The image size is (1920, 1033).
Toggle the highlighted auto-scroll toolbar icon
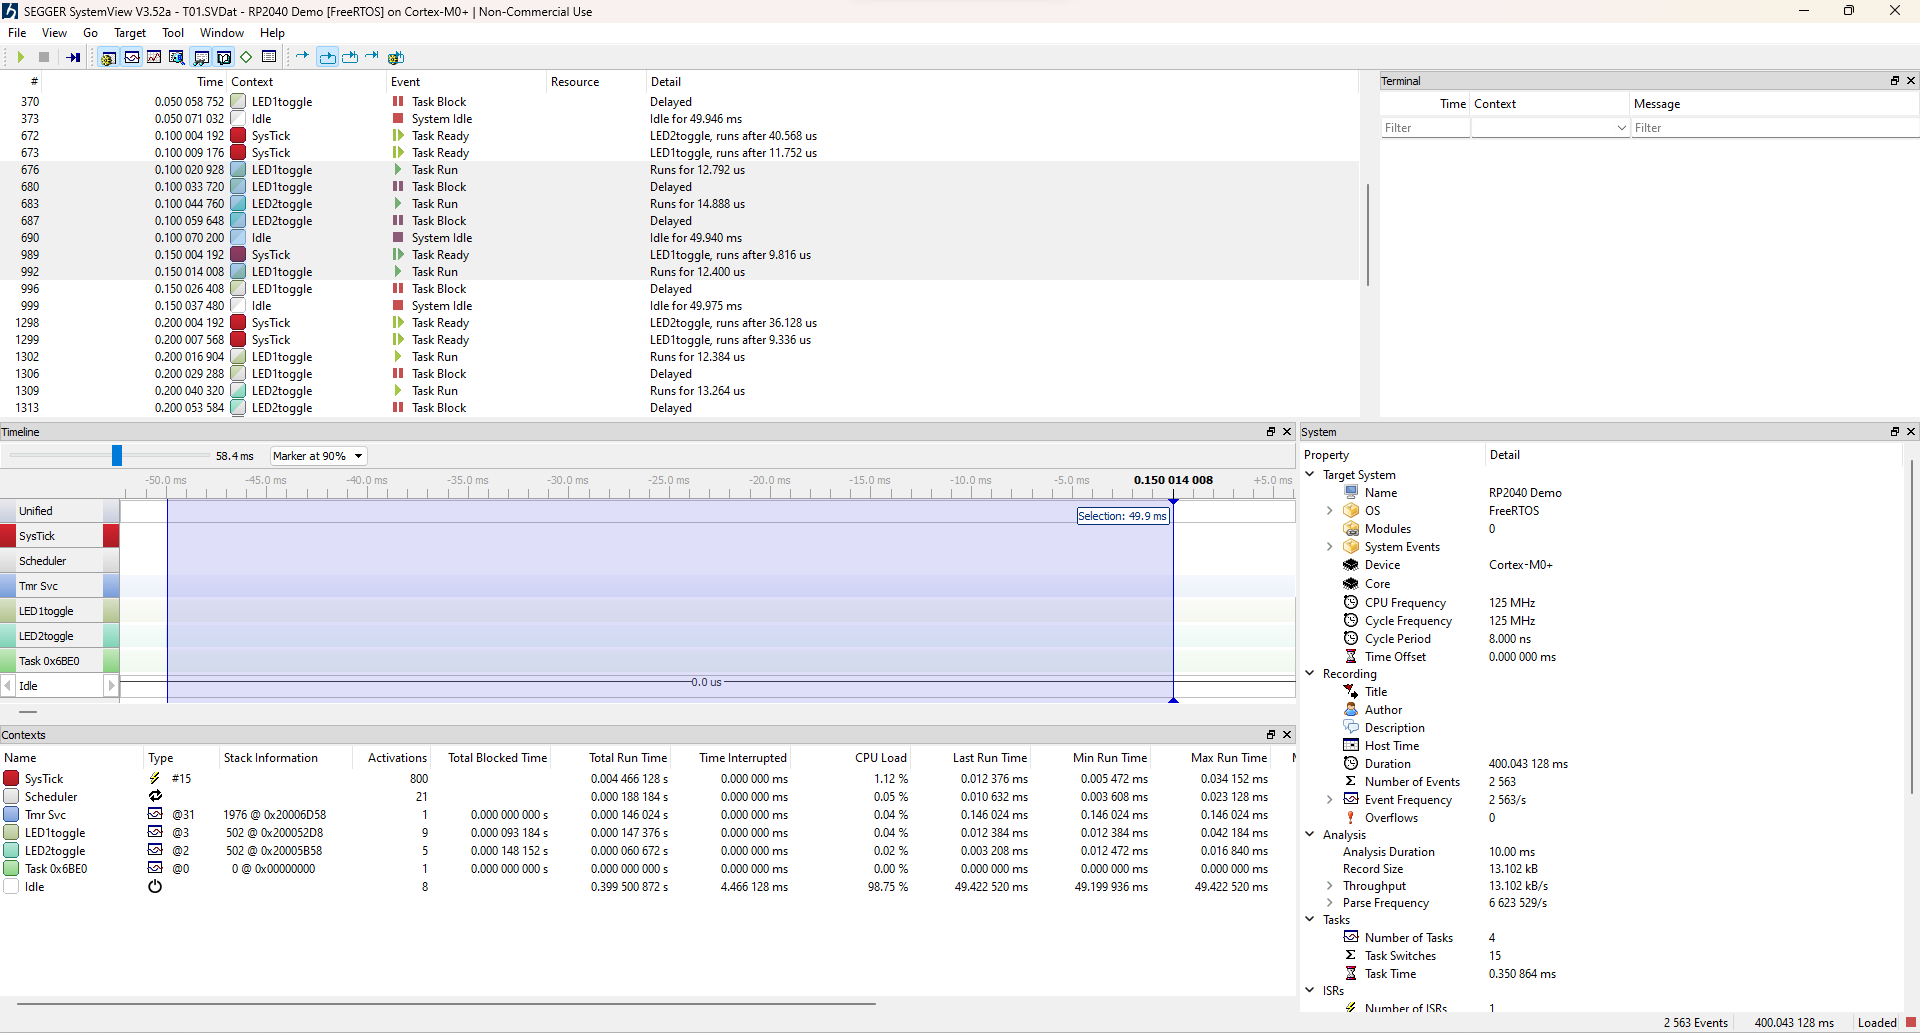pyautogui.click(x=328, y=57)
